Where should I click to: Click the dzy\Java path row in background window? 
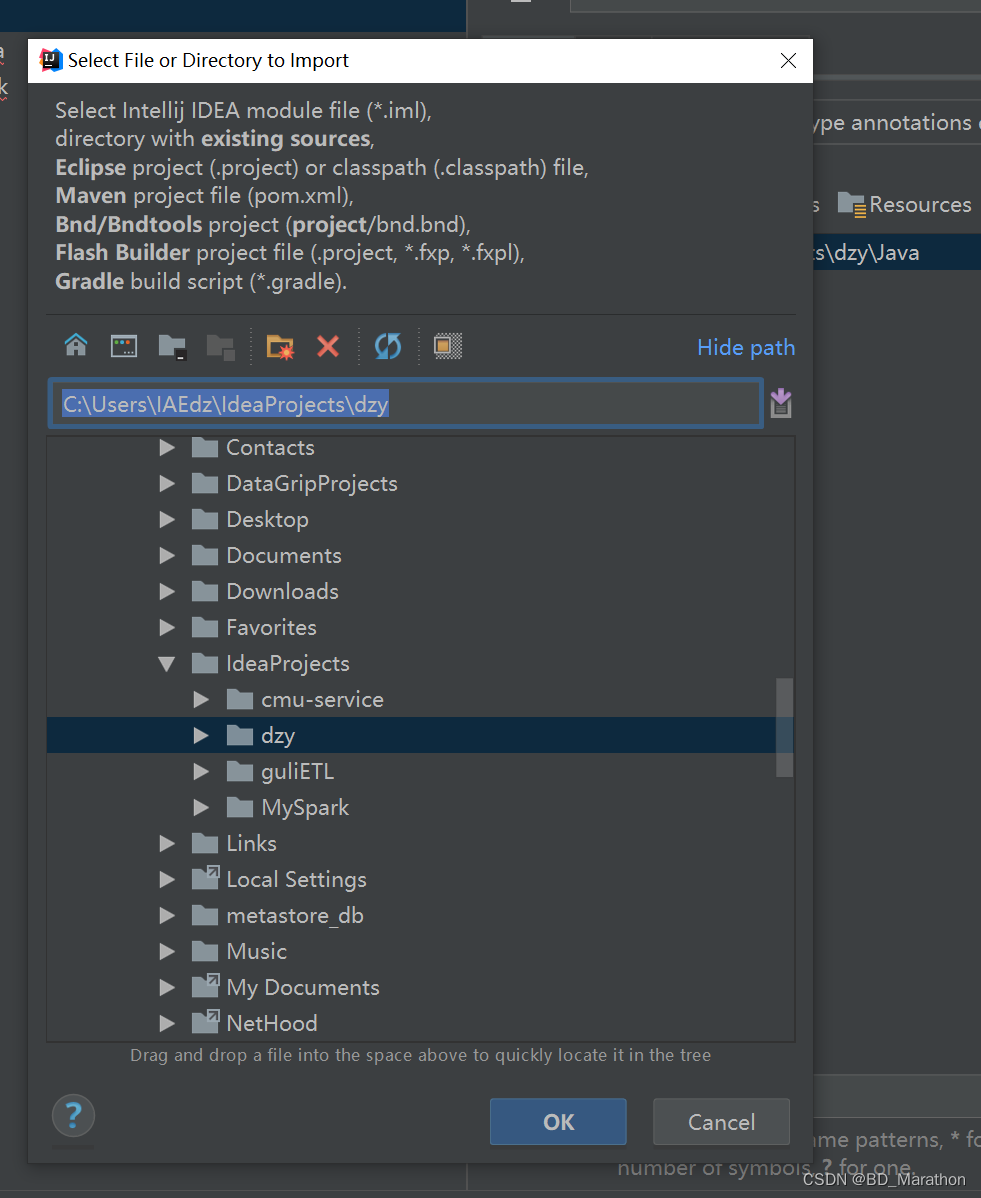point(897,253)
